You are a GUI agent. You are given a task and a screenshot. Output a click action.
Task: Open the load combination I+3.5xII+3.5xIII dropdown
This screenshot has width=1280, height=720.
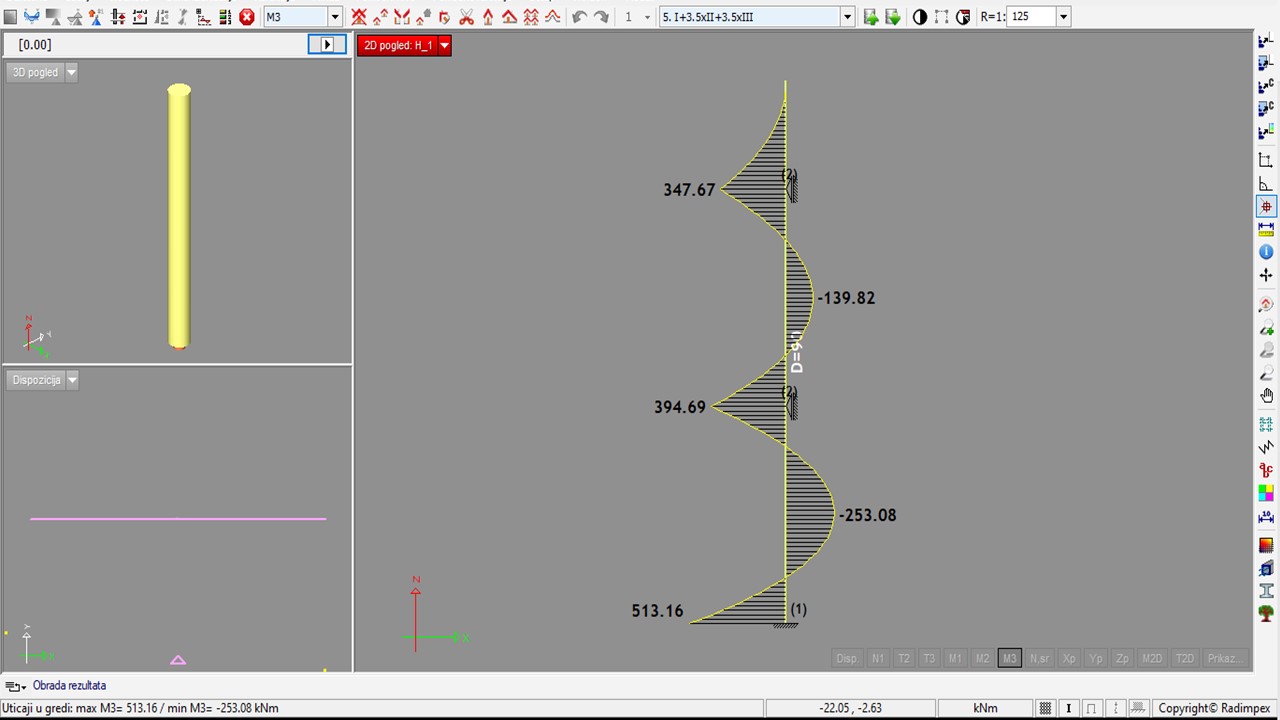[x=847, y=17]
